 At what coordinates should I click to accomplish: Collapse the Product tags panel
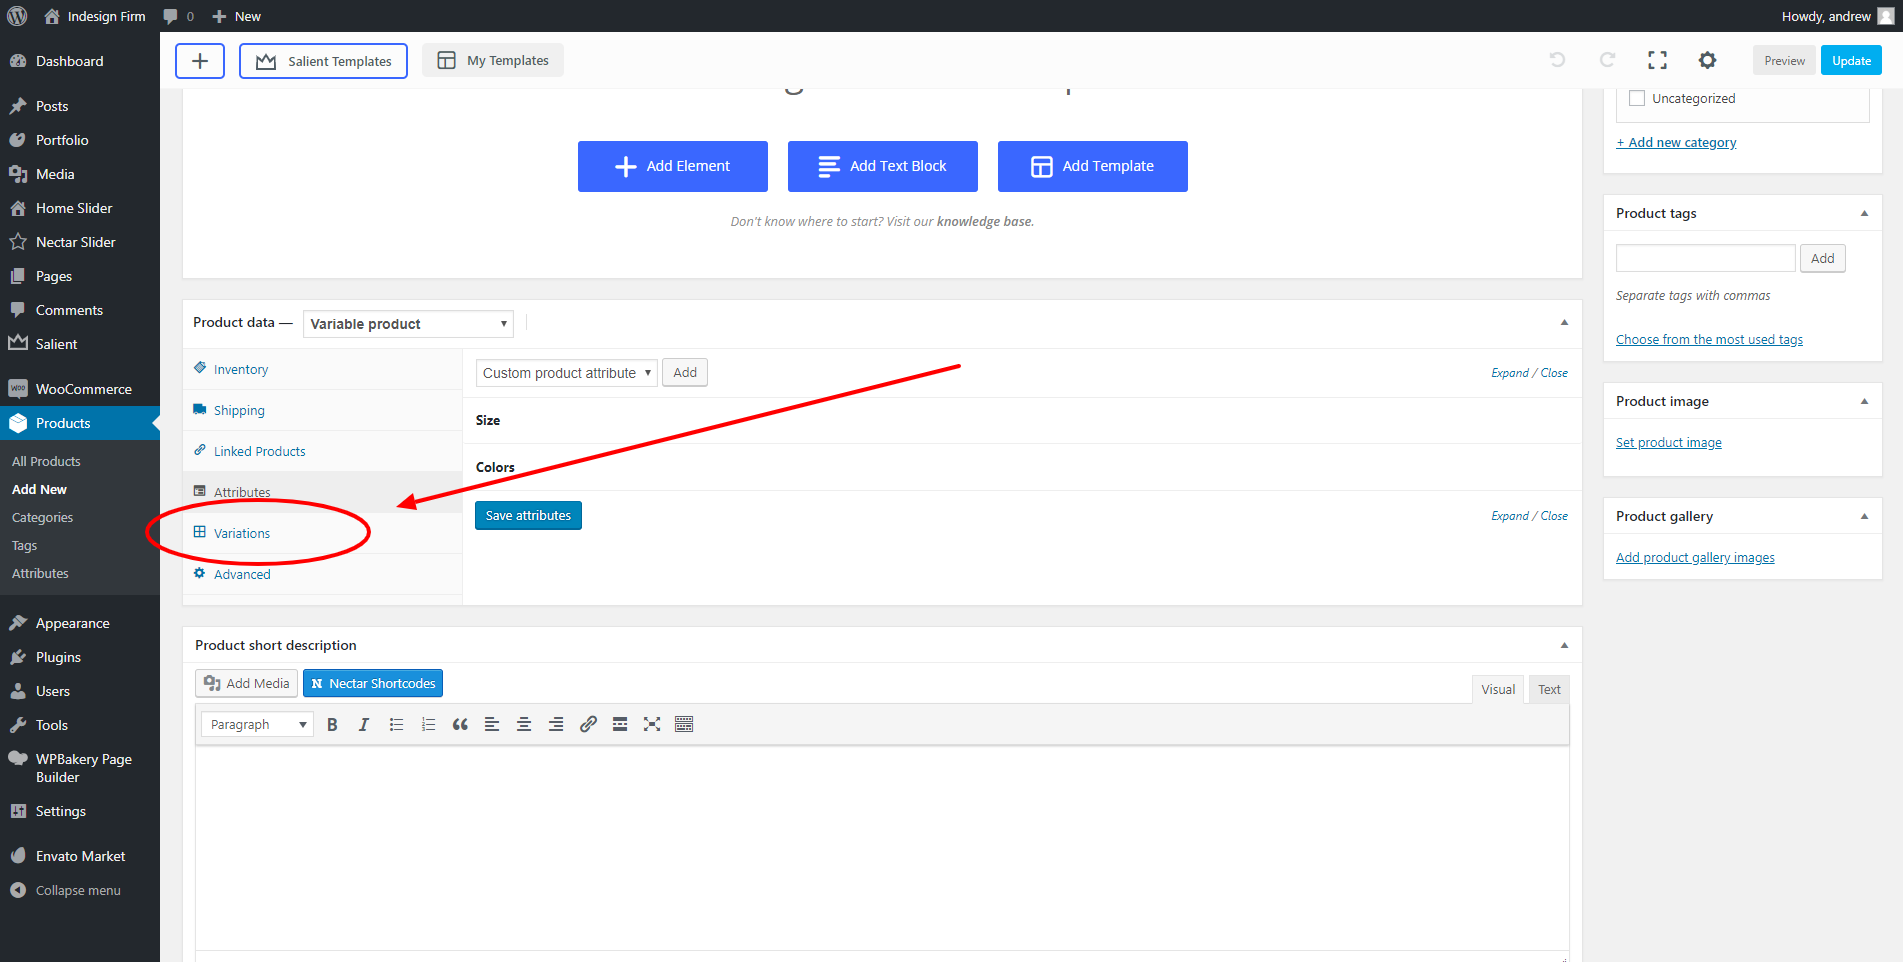1864,214
